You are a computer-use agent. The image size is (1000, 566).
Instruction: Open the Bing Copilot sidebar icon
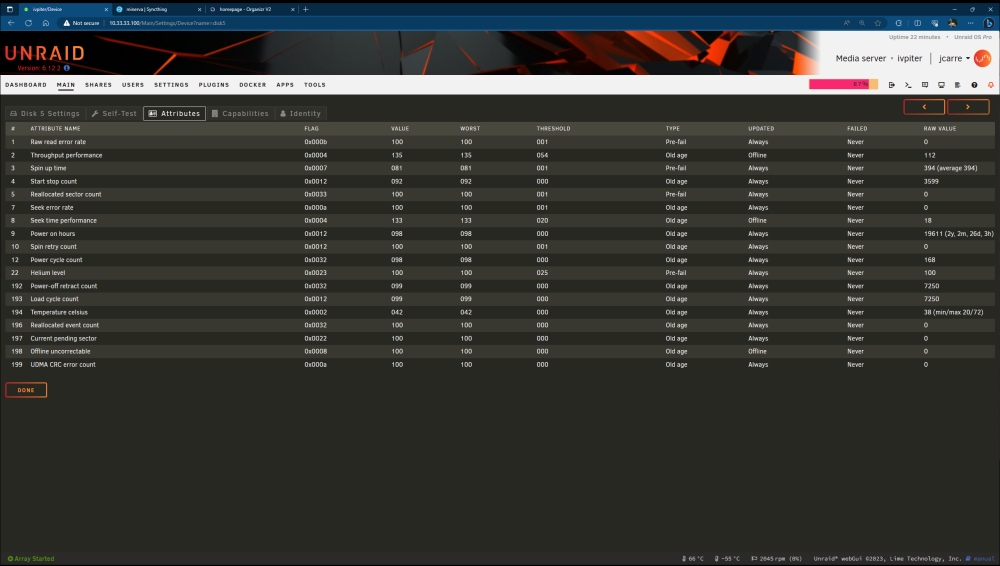tap(989, 23)
